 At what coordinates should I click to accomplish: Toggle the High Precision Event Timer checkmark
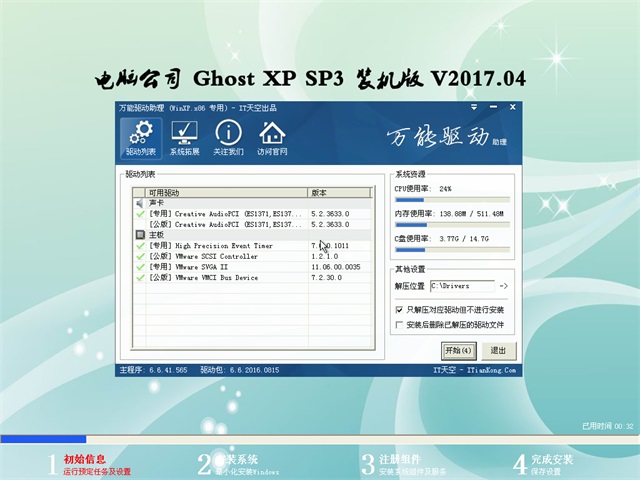pos(140,246)
